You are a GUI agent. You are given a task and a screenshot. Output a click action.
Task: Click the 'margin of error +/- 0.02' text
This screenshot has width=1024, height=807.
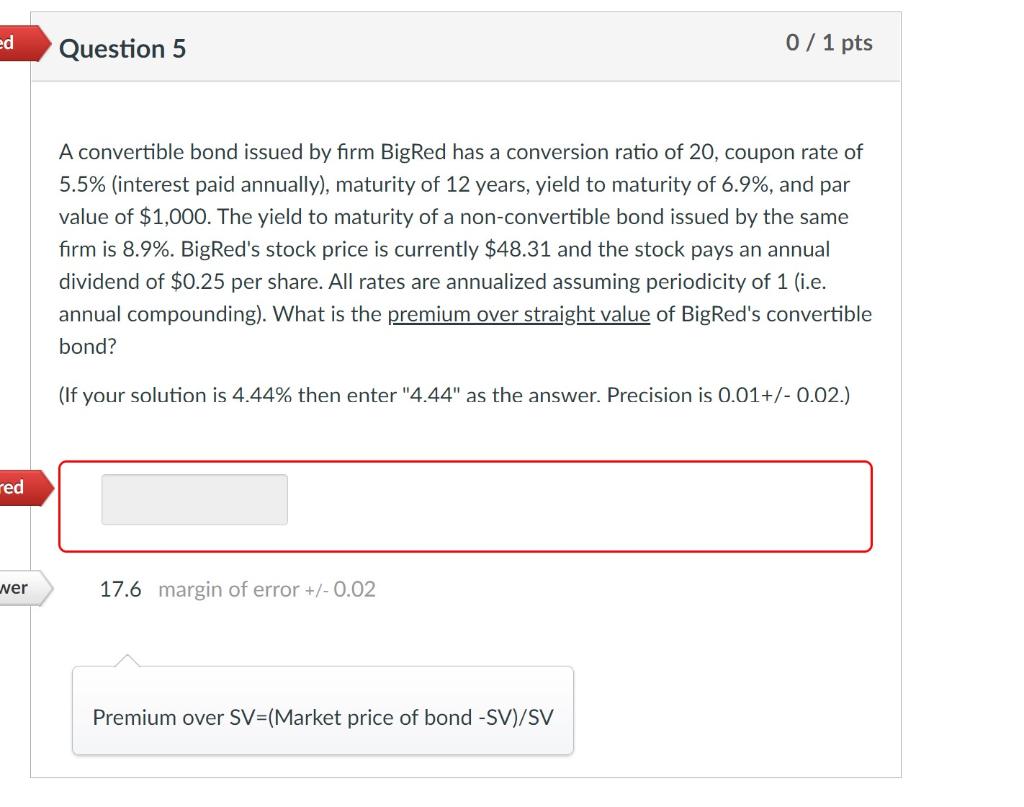[266, 590]
